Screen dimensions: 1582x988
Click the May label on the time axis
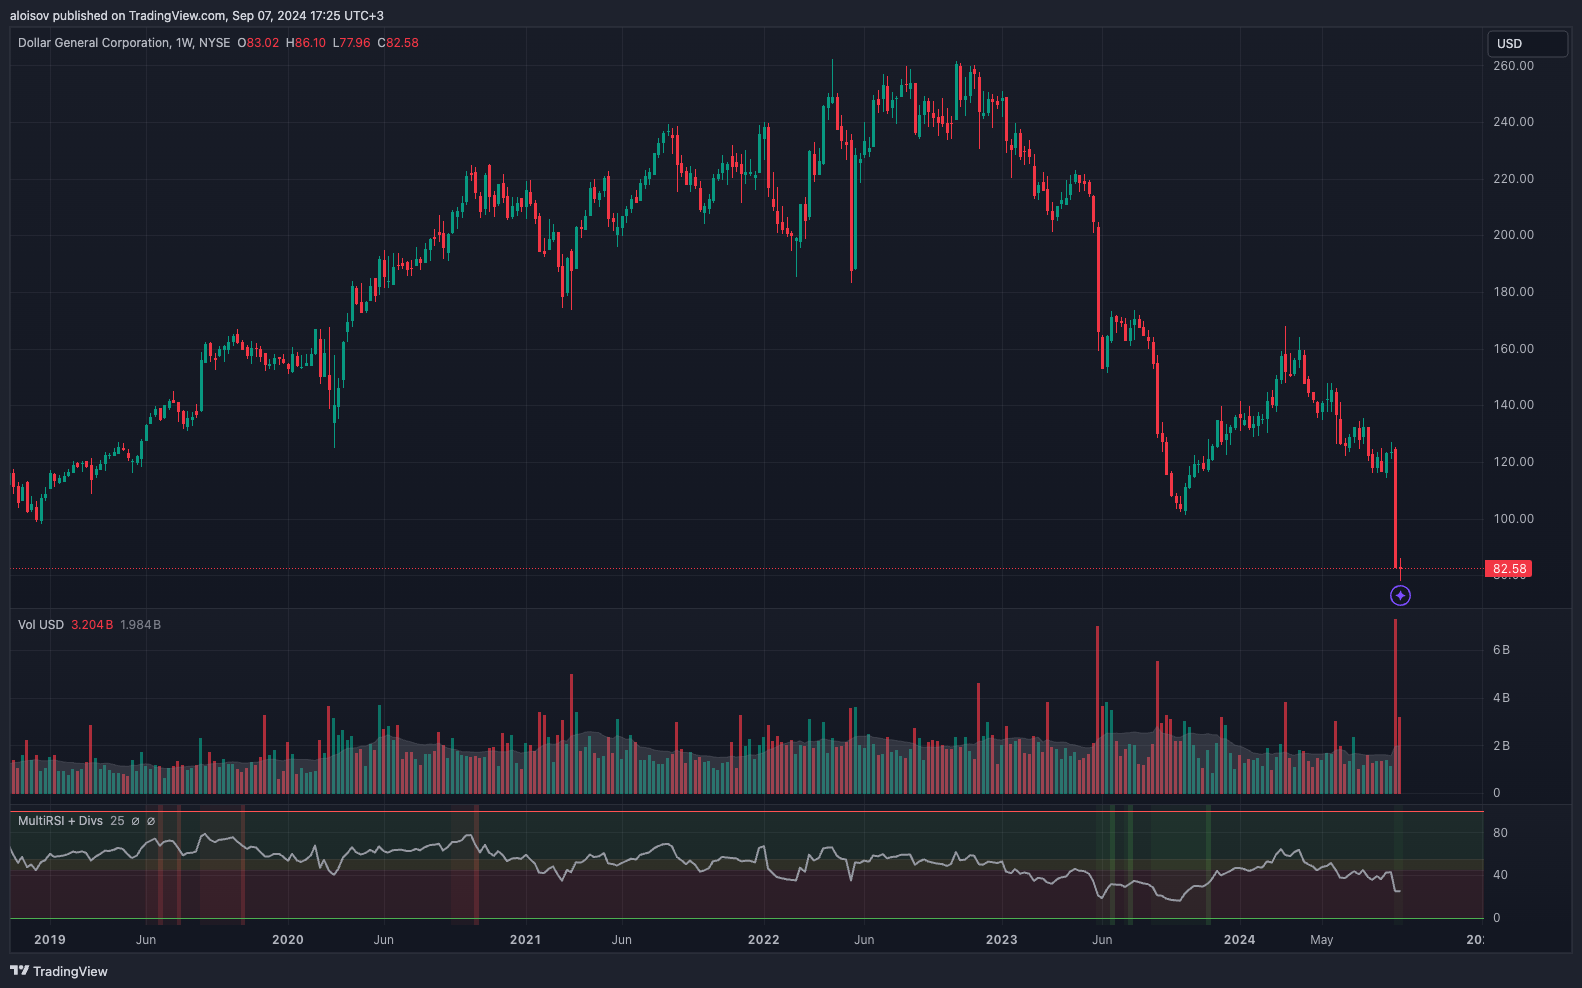point(1322,940)
